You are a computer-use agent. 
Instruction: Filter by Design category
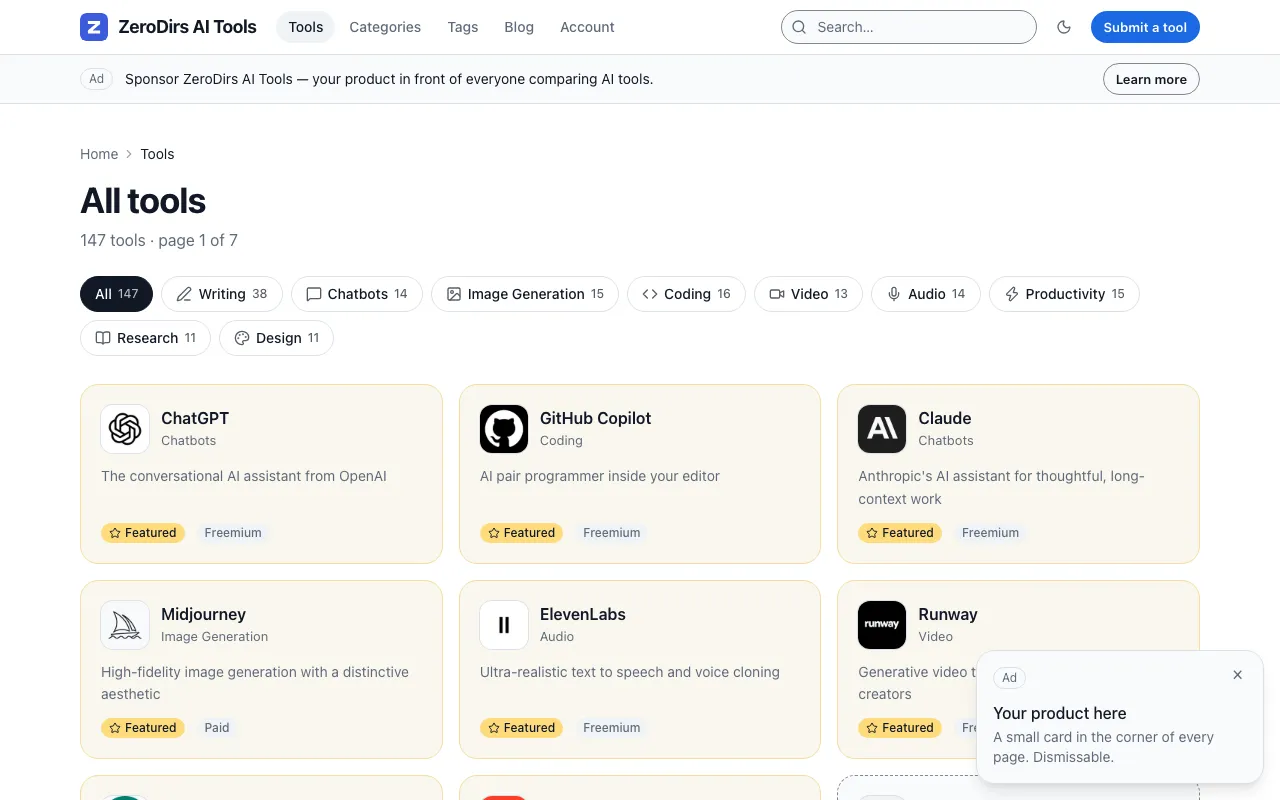coord(276,338)
